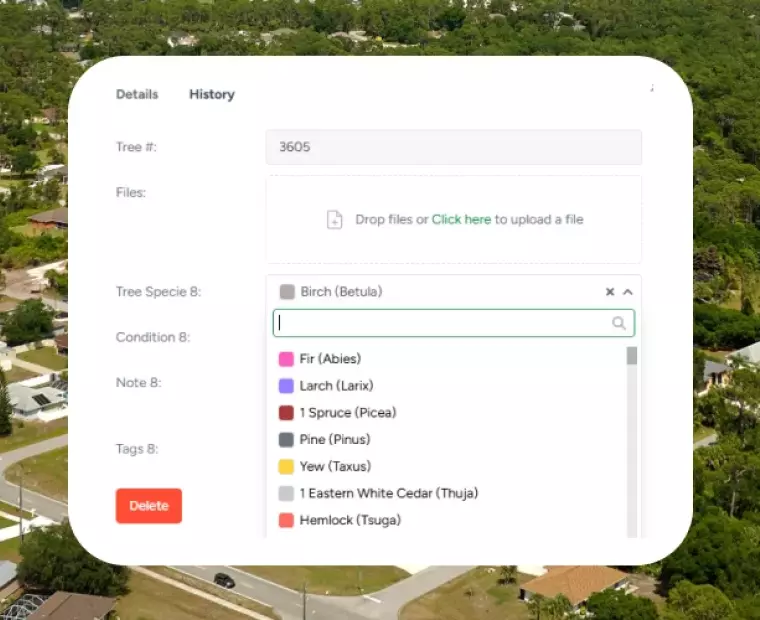The image size is (760, 620).
Task: Click the Tree # field showing 3605
Action: coord(454,147)
